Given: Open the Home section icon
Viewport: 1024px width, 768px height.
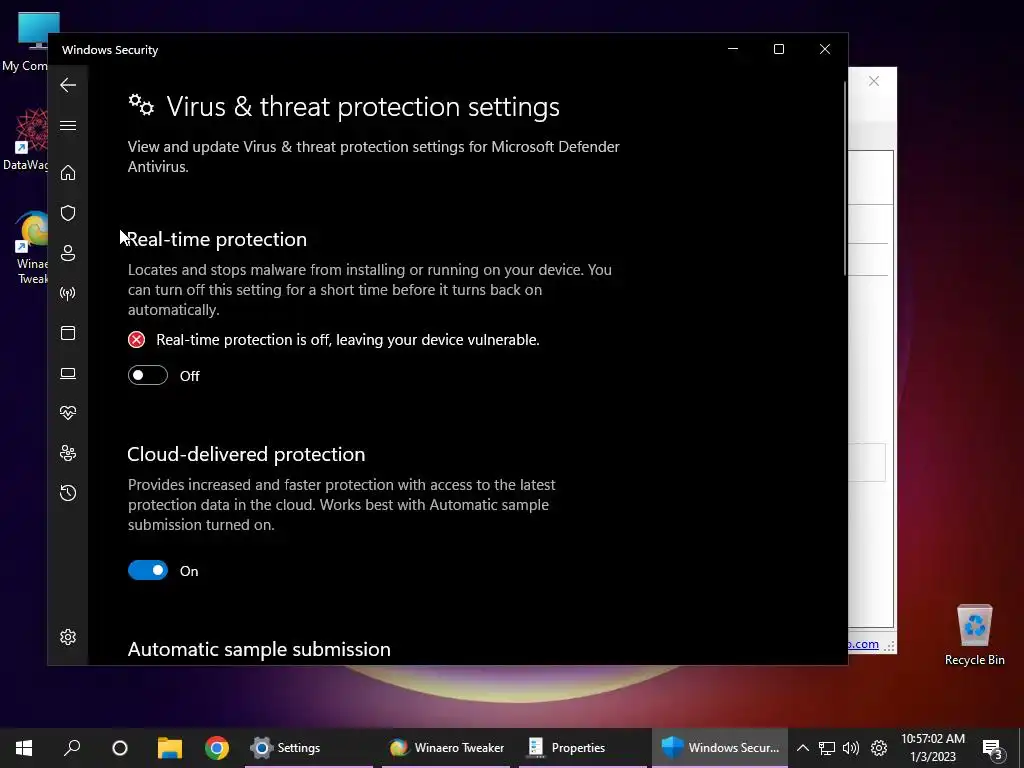Looking at the screenshot, I should 68,172.
